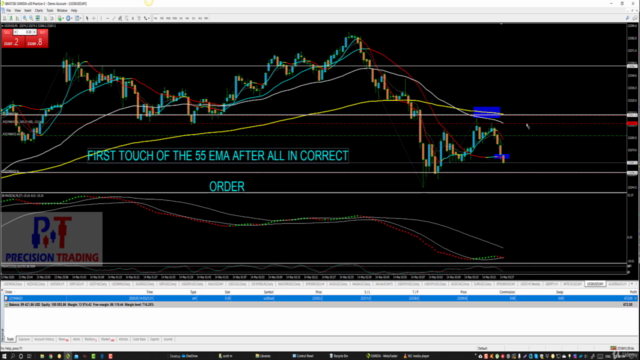The image size is (640, 360).
Task: Switch chart to D1 timeframe
Action: [193, 18]
